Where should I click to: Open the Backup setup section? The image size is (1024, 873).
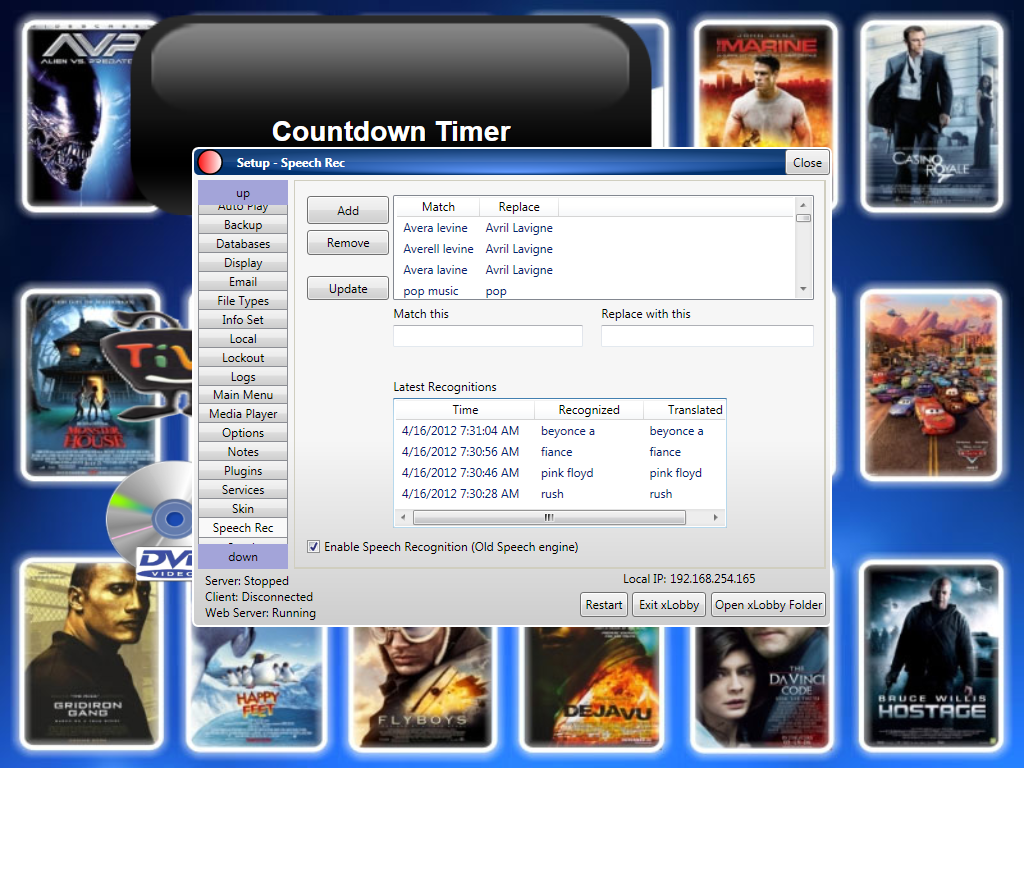(x=243, y=225)
